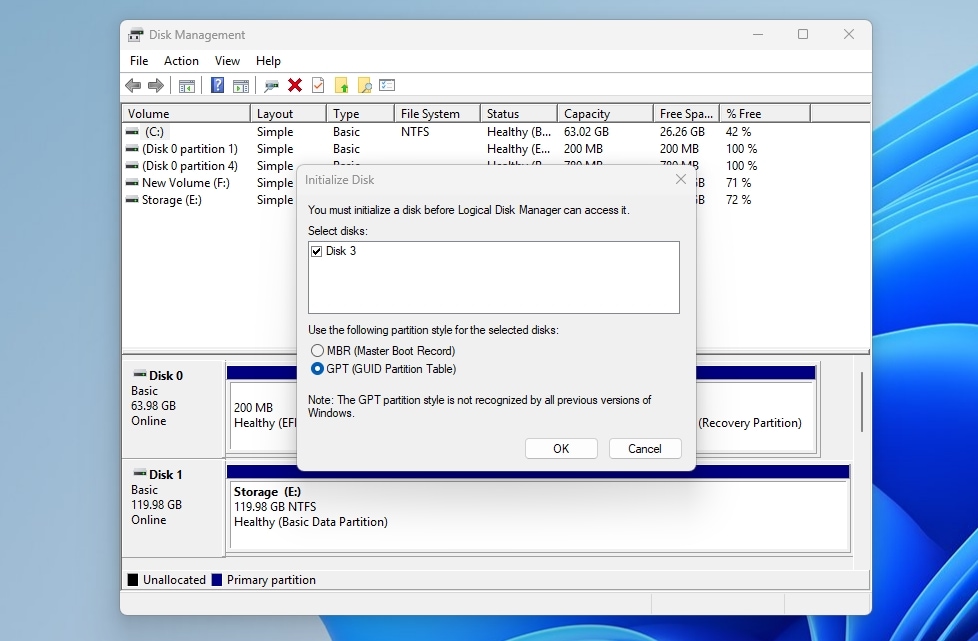Click the Properties checkmark page icon
The height and width of the screenshot is (641, 978).
(318, 85)
